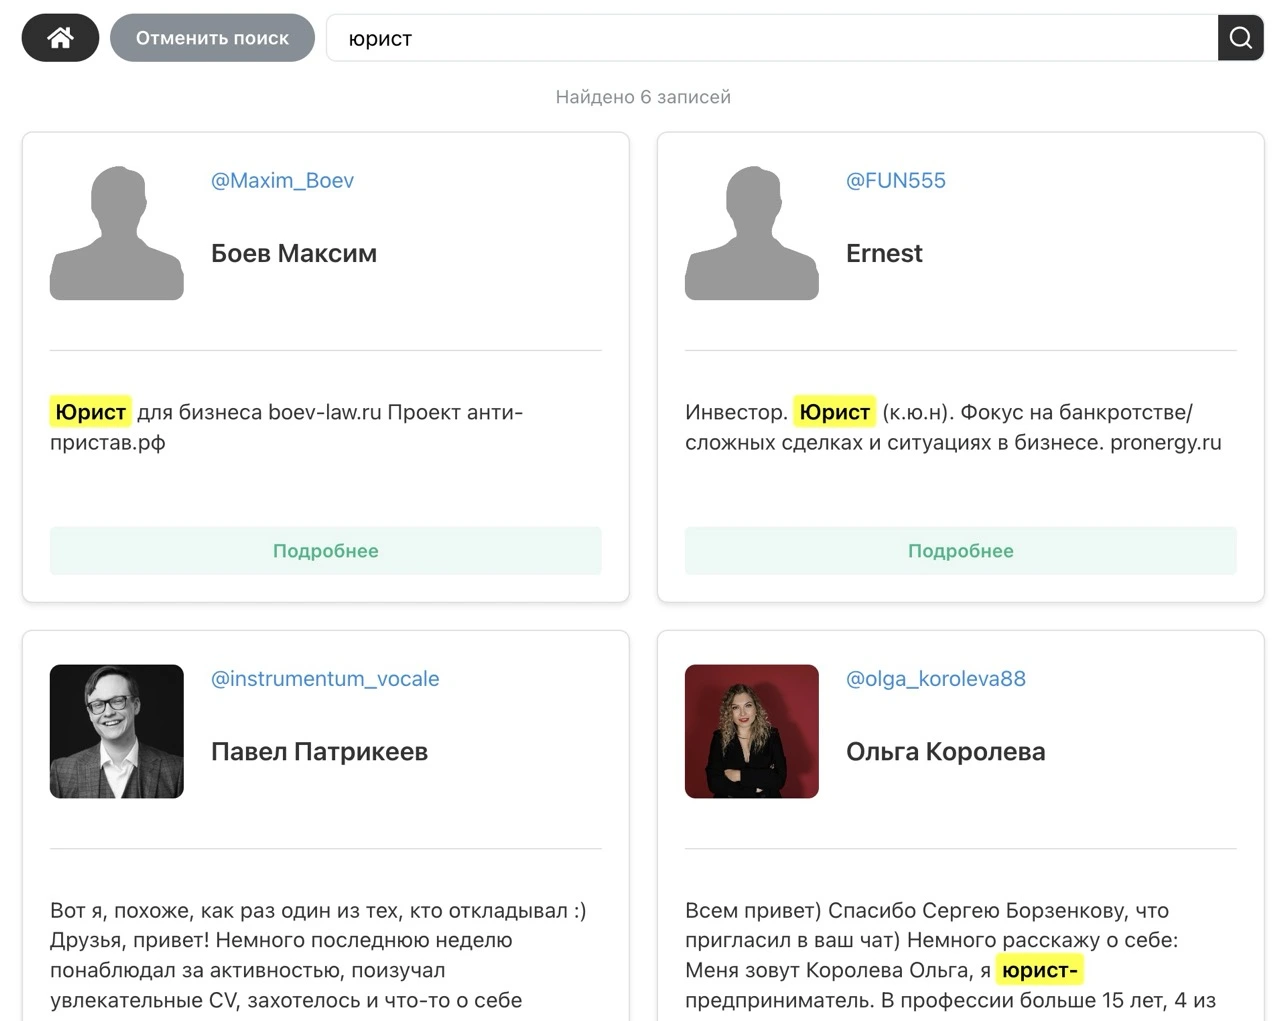Click the highlighted Юрист in Боев's description
1280x1021 pixels.
[90, 412]
